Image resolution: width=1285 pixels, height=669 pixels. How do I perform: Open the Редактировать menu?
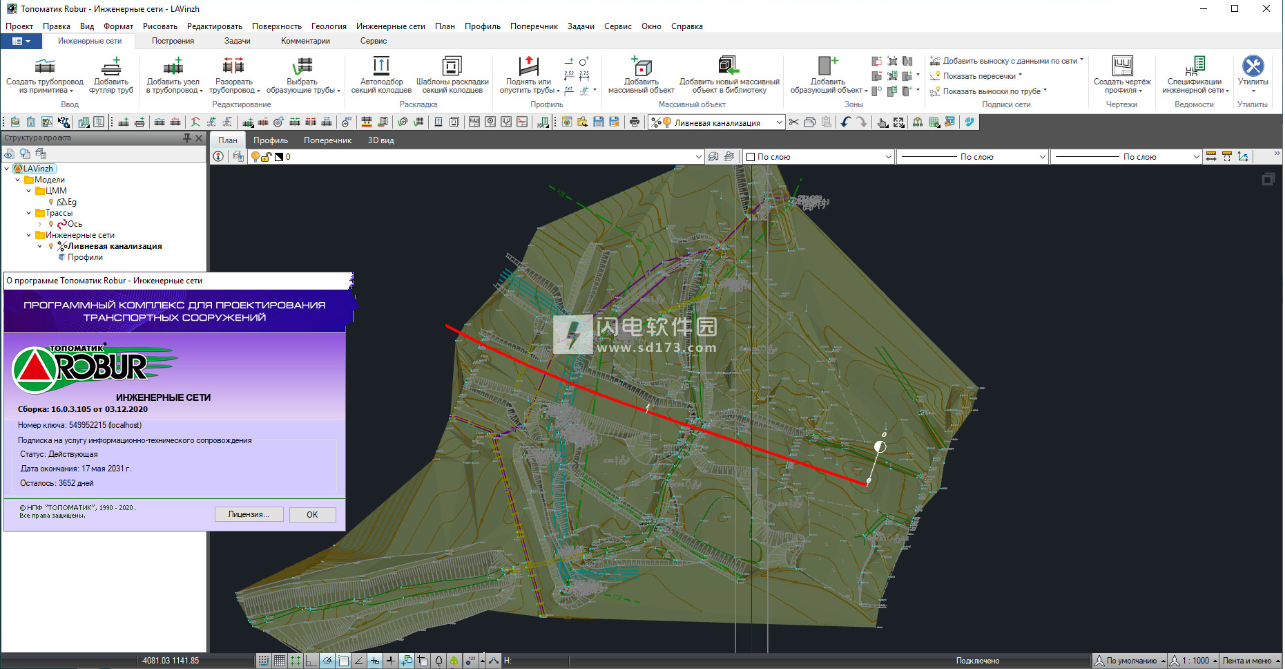point(213,25)
